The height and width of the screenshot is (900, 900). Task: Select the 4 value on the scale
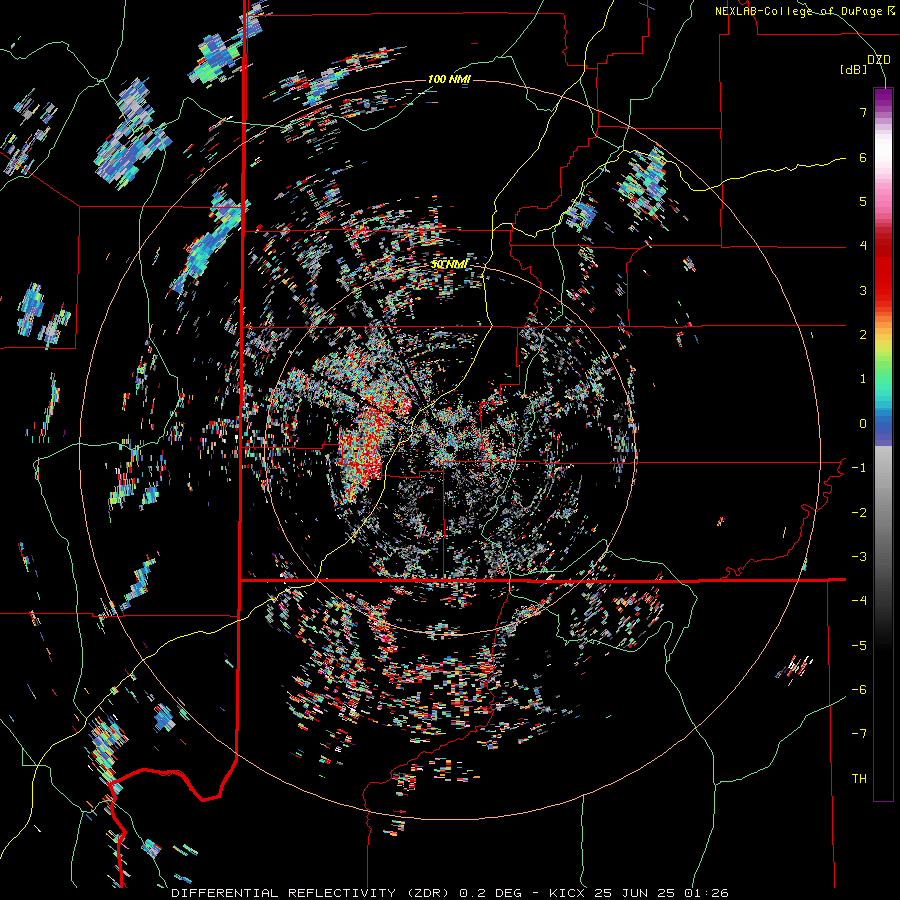coord(863,246)
